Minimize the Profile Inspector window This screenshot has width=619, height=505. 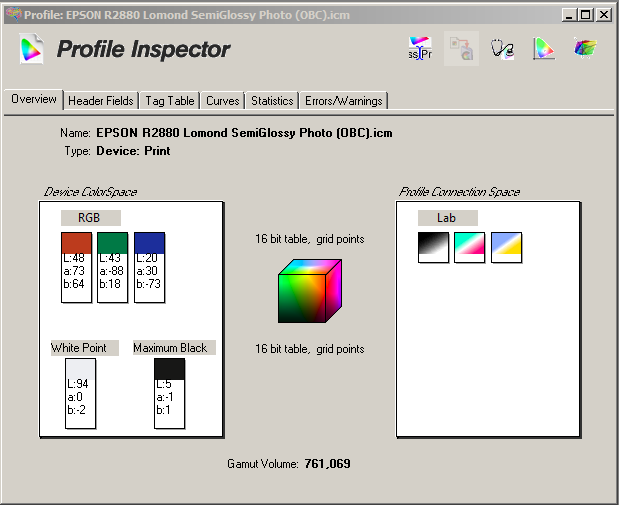click(x=569, y=15)
